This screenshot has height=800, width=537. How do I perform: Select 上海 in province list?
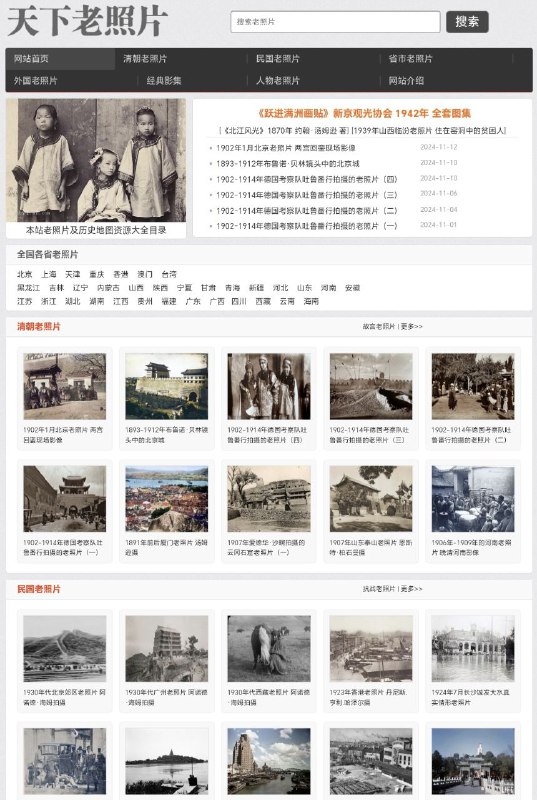(49, 274)
